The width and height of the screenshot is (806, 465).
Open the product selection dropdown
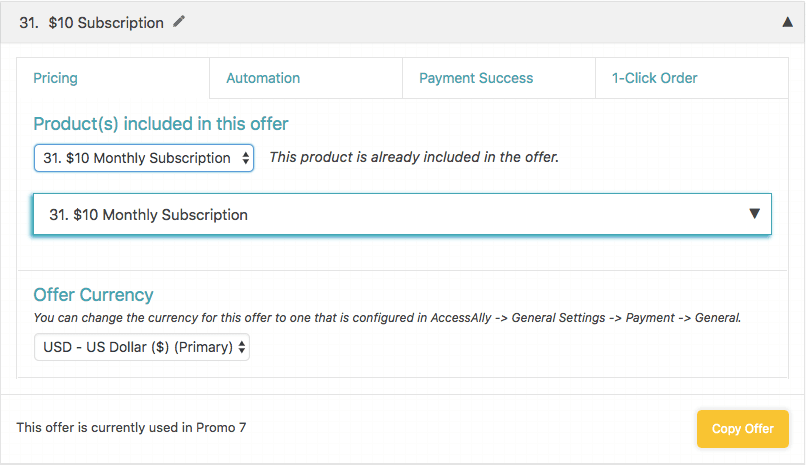[x=144, y=158]
